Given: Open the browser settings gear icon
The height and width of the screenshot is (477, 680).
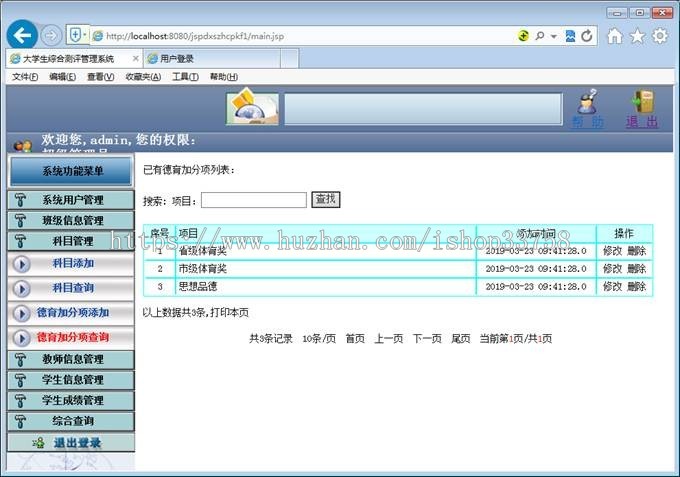Looking at the screenshot, I should coord(660,36).
